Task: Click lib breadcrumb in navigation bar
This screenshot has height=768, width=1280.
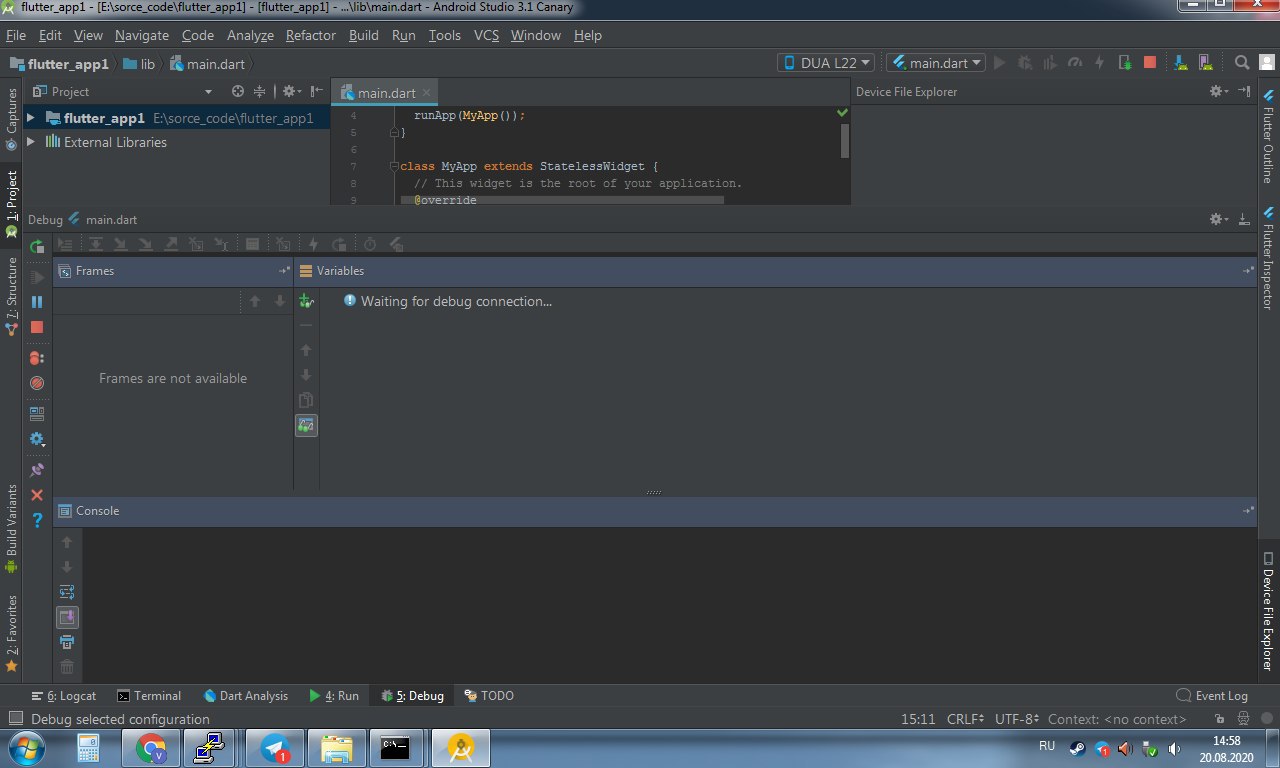Action: pos(139,63)
